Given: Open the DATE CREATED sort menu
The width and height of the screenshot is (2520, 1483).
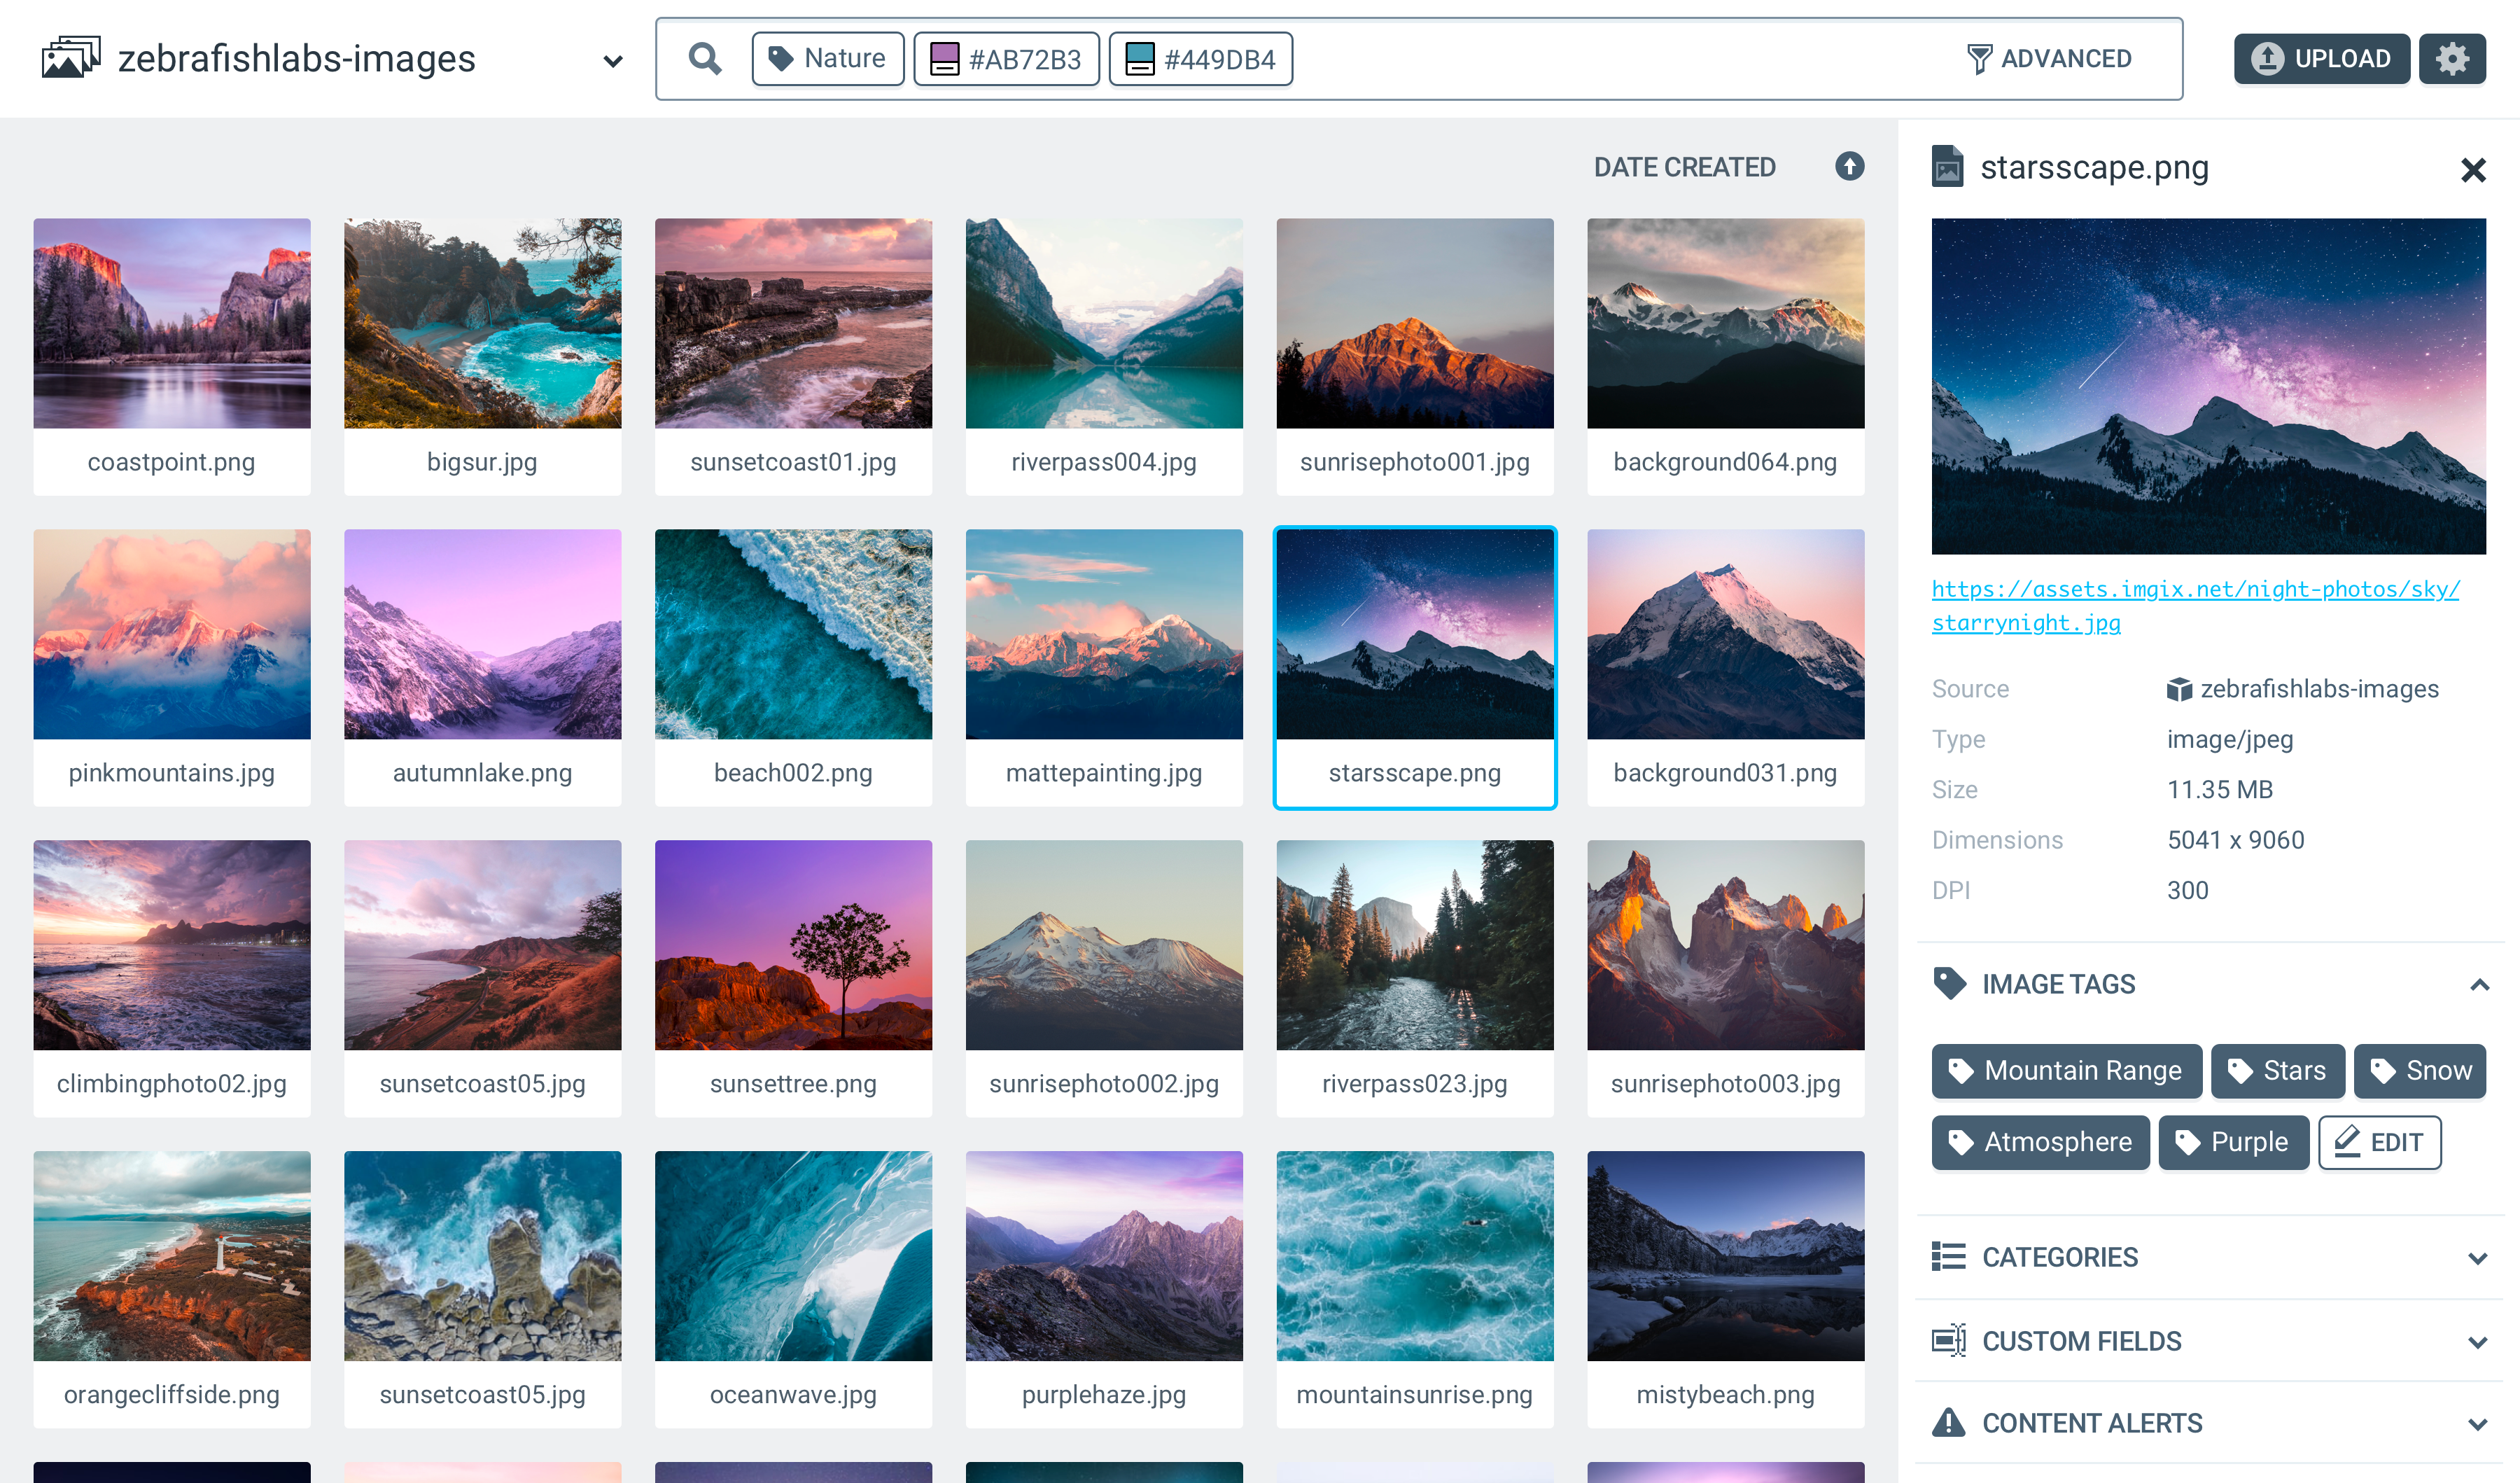Looking at the screenshot, I should (1685, 167).
